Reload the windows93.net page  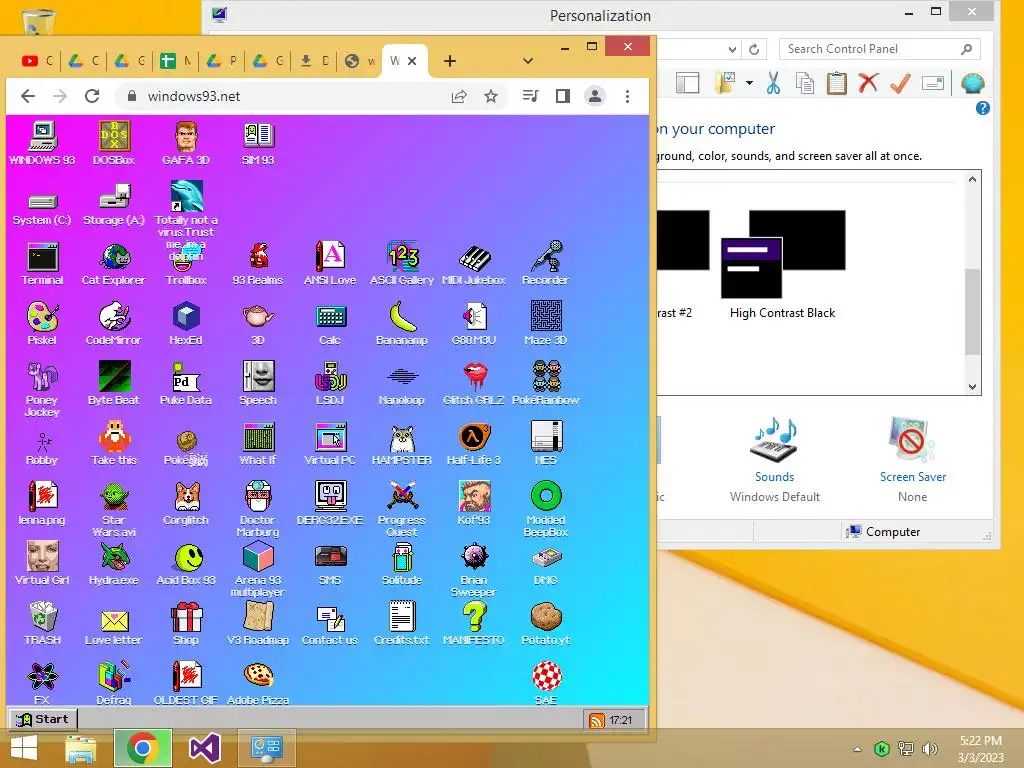[92, 96]
